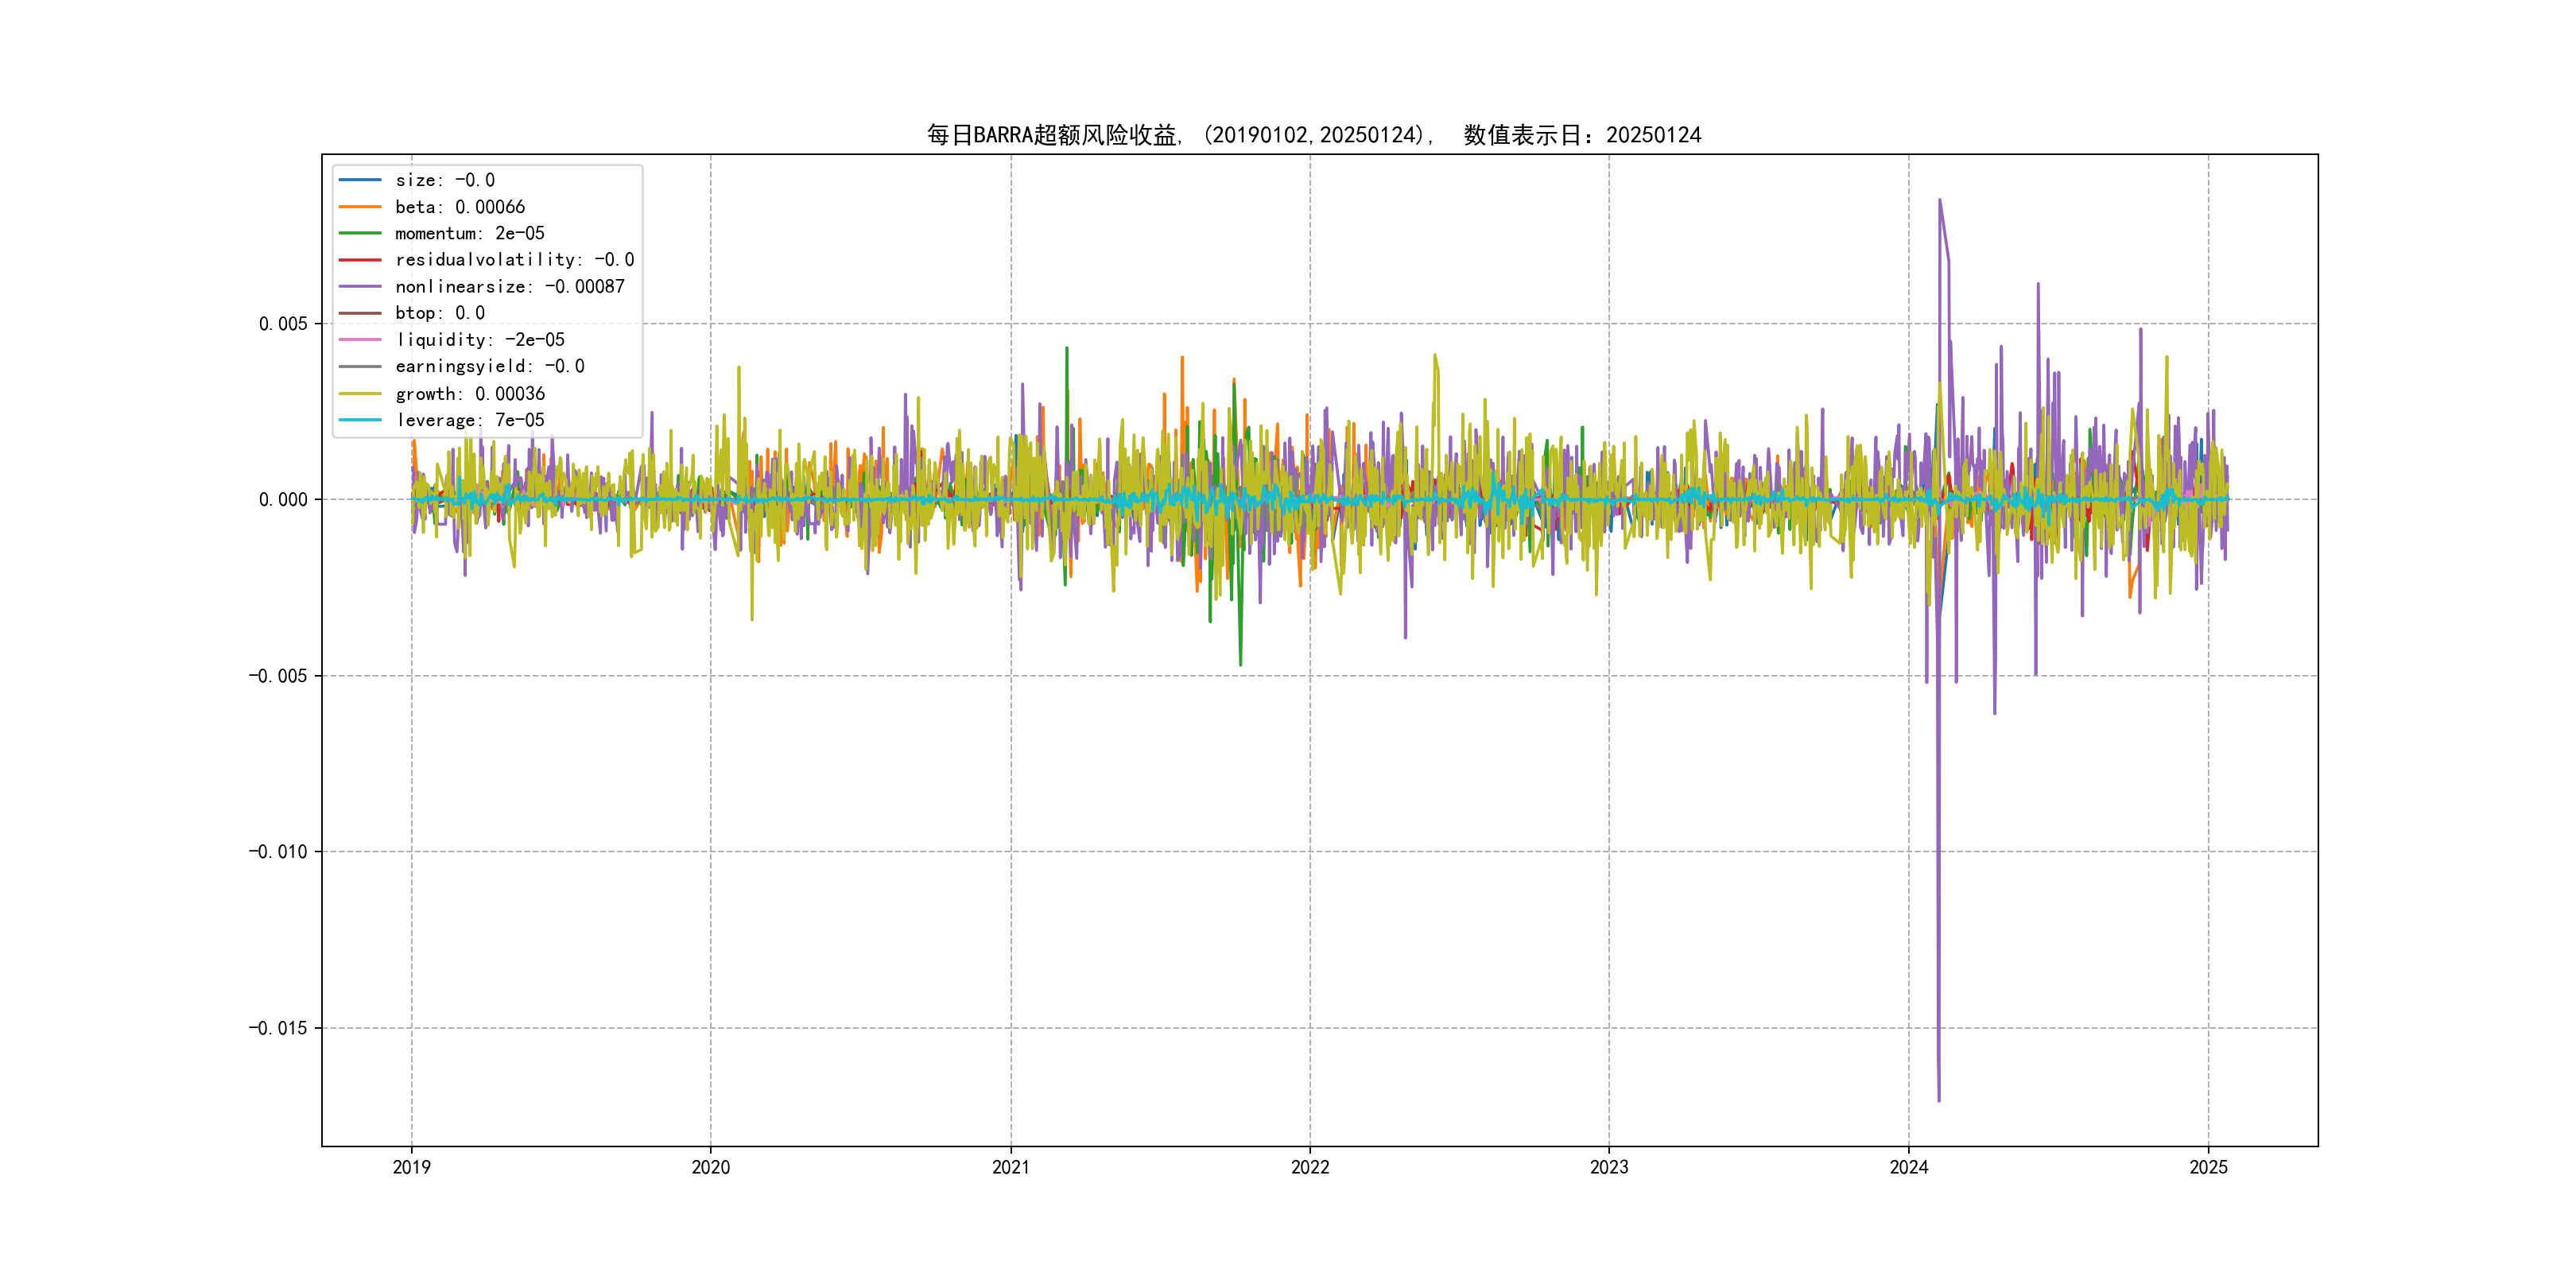Click the 2025 x-axis tick label
2576x1288 pixels.
[x=2208, y=1167]
